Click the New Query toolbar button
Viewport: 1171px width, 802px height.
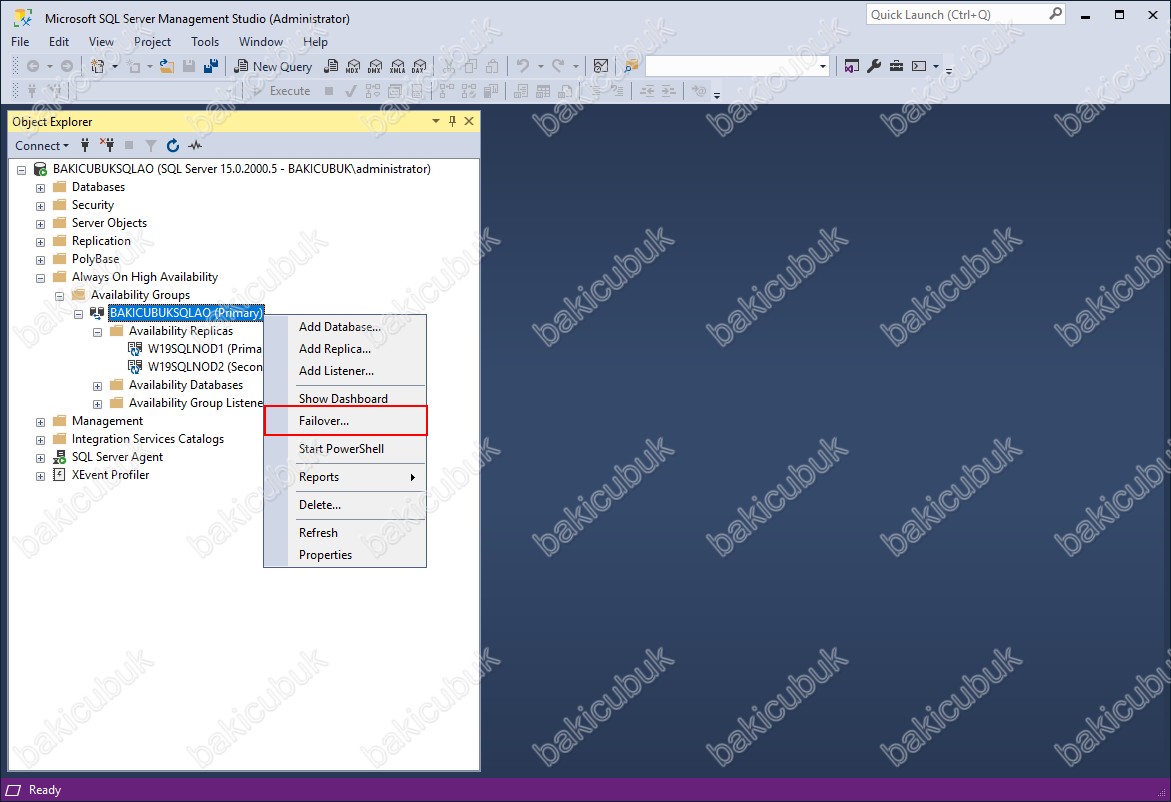click(x=273, y=66)
